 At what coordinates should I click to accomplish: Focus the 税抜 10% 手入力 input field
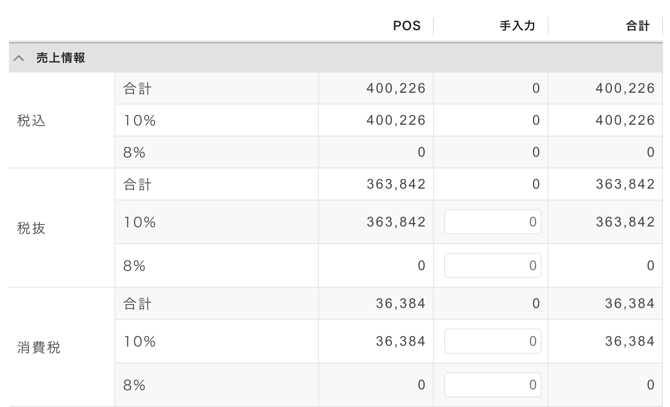pos(492,222)
